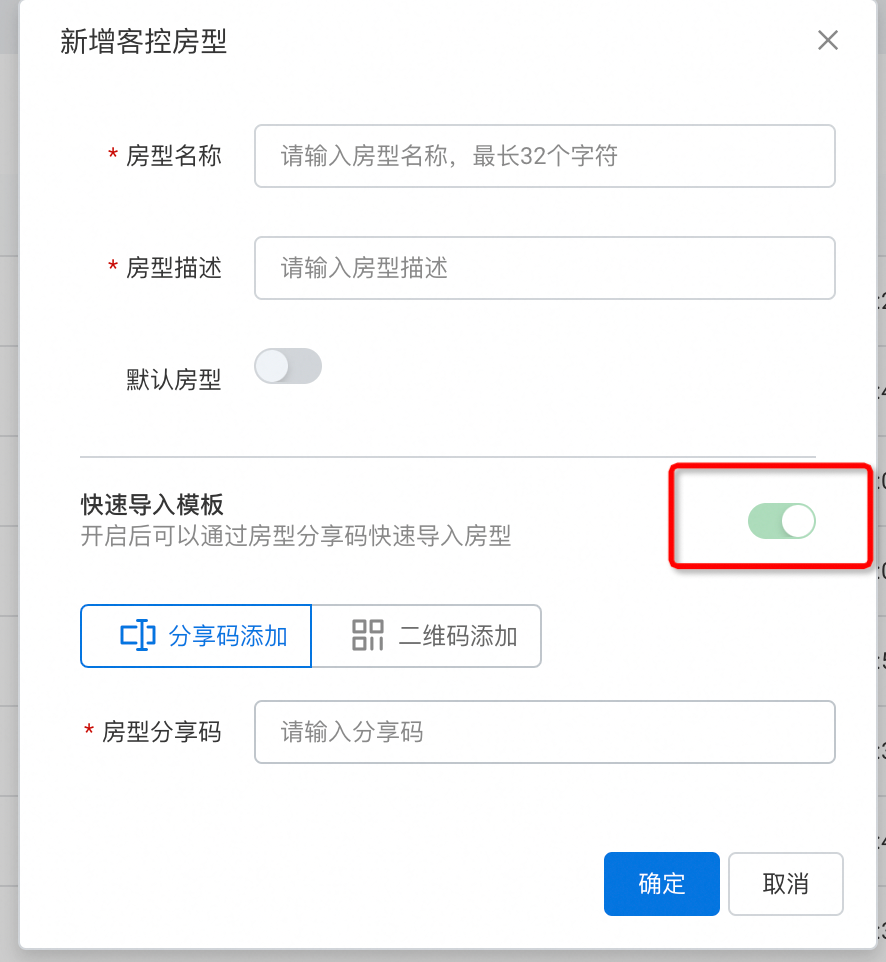Close the 新增客控房型 dialog with X

click(x=828, y=40)
